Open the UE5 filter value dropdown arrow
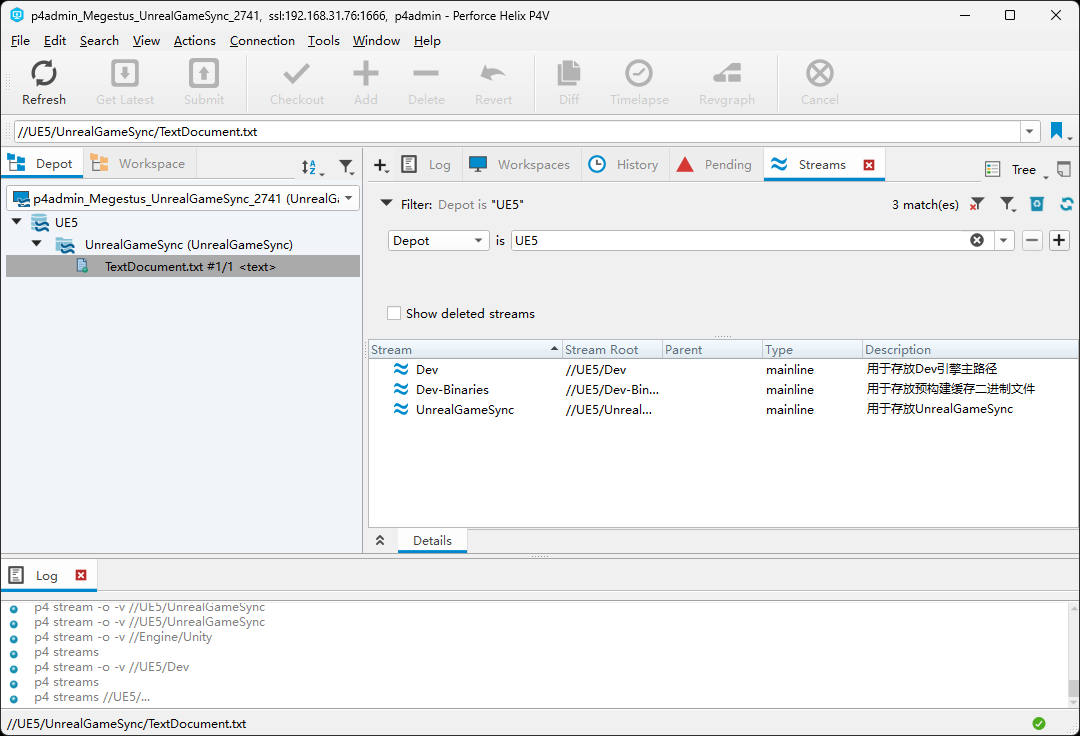This screenshot has width=1080, height=736. tap(1004, 240)
